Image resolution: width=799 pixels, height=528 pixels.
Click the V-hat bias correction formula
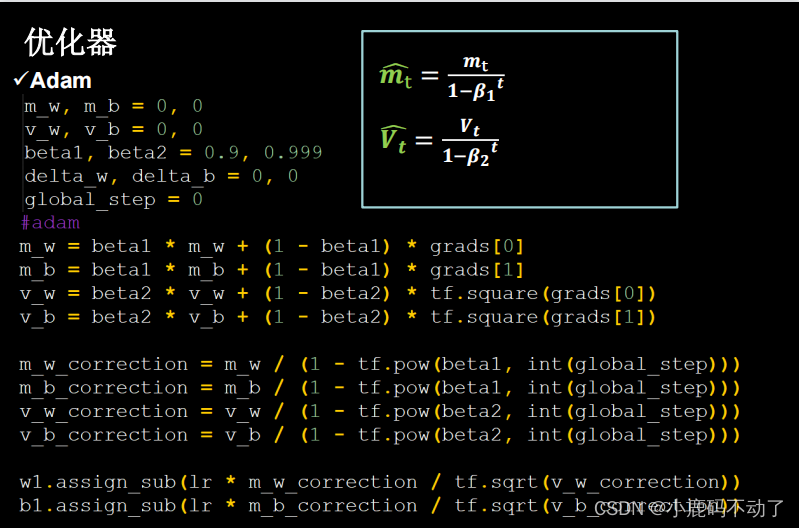(x=440, y=141)
